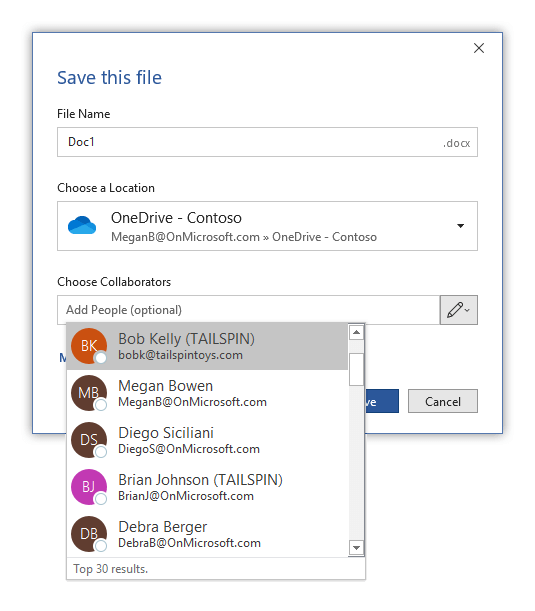
Task: Click Megan Bowen's MB avatar
Action: (x=89, y=393)
